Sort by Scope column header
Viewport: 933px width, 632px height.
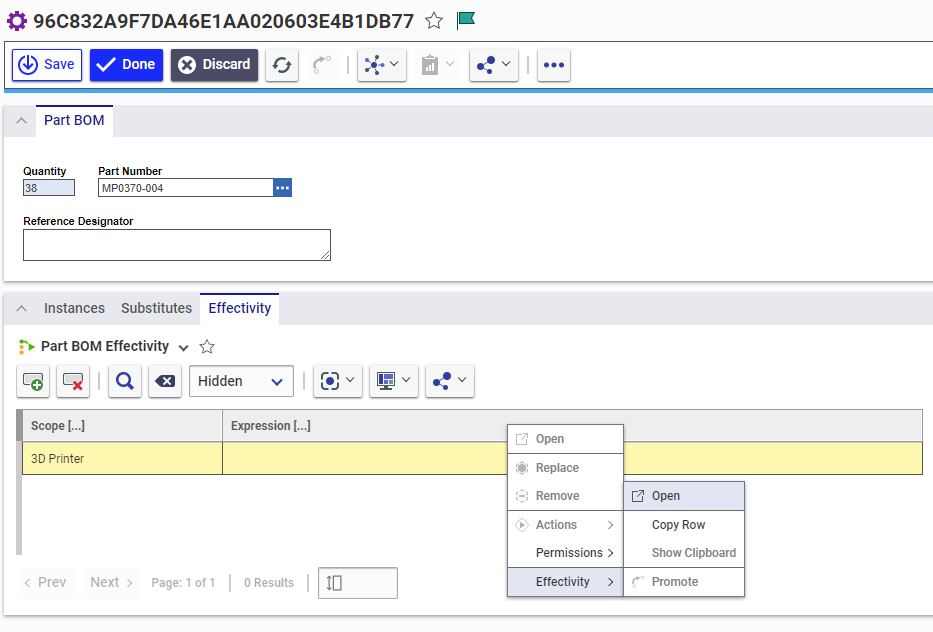[122, 426]
